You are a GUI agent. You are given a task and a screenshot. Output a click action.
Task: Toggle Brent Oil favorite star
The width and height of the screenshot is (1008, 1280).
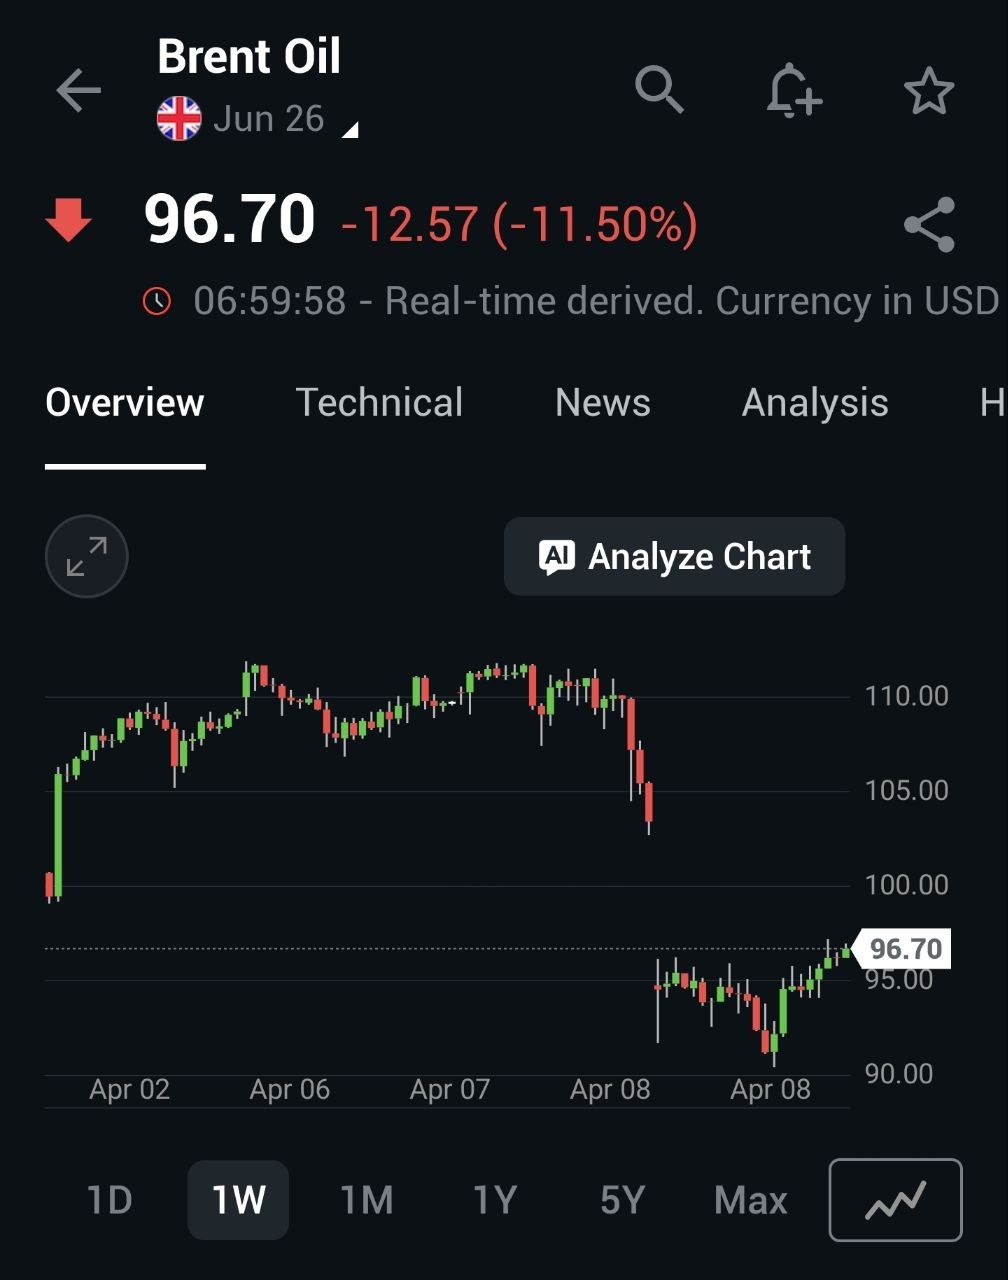click(x=929, y=91)
